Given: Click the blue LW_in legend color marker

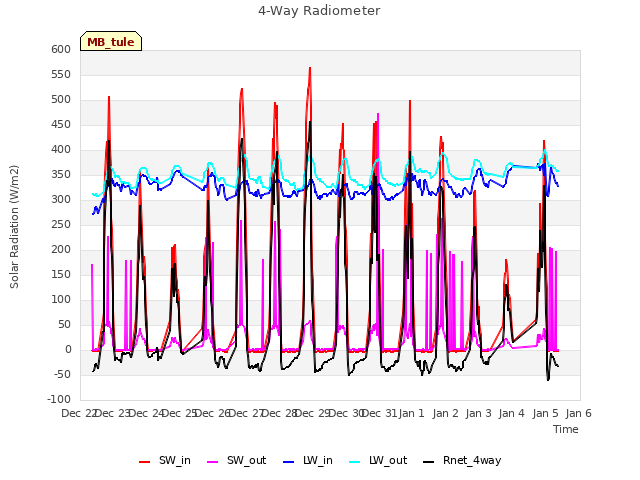Looking at the screenshot, I should pos(288,462).
